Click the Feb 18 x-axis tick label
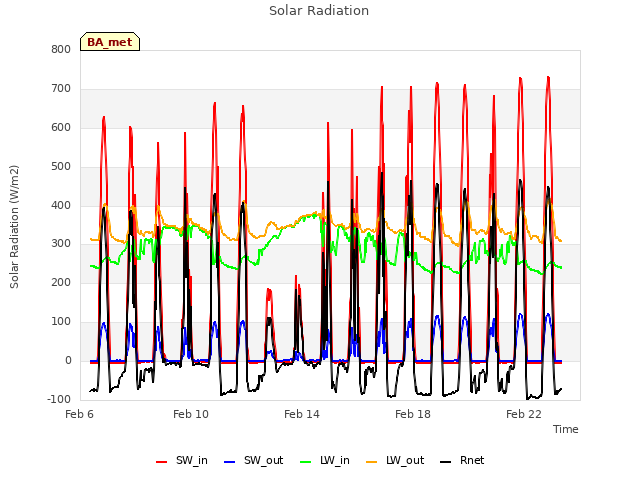 tap(413, 414)
